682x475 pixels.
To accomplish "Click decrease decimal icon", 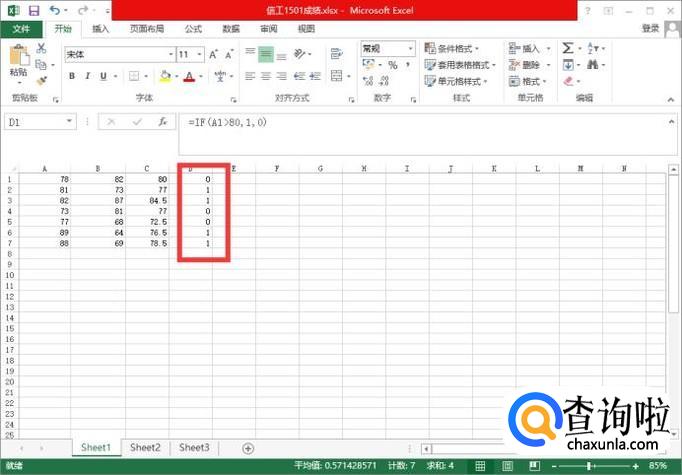I will pyautogui.click(x=384, y=81).
